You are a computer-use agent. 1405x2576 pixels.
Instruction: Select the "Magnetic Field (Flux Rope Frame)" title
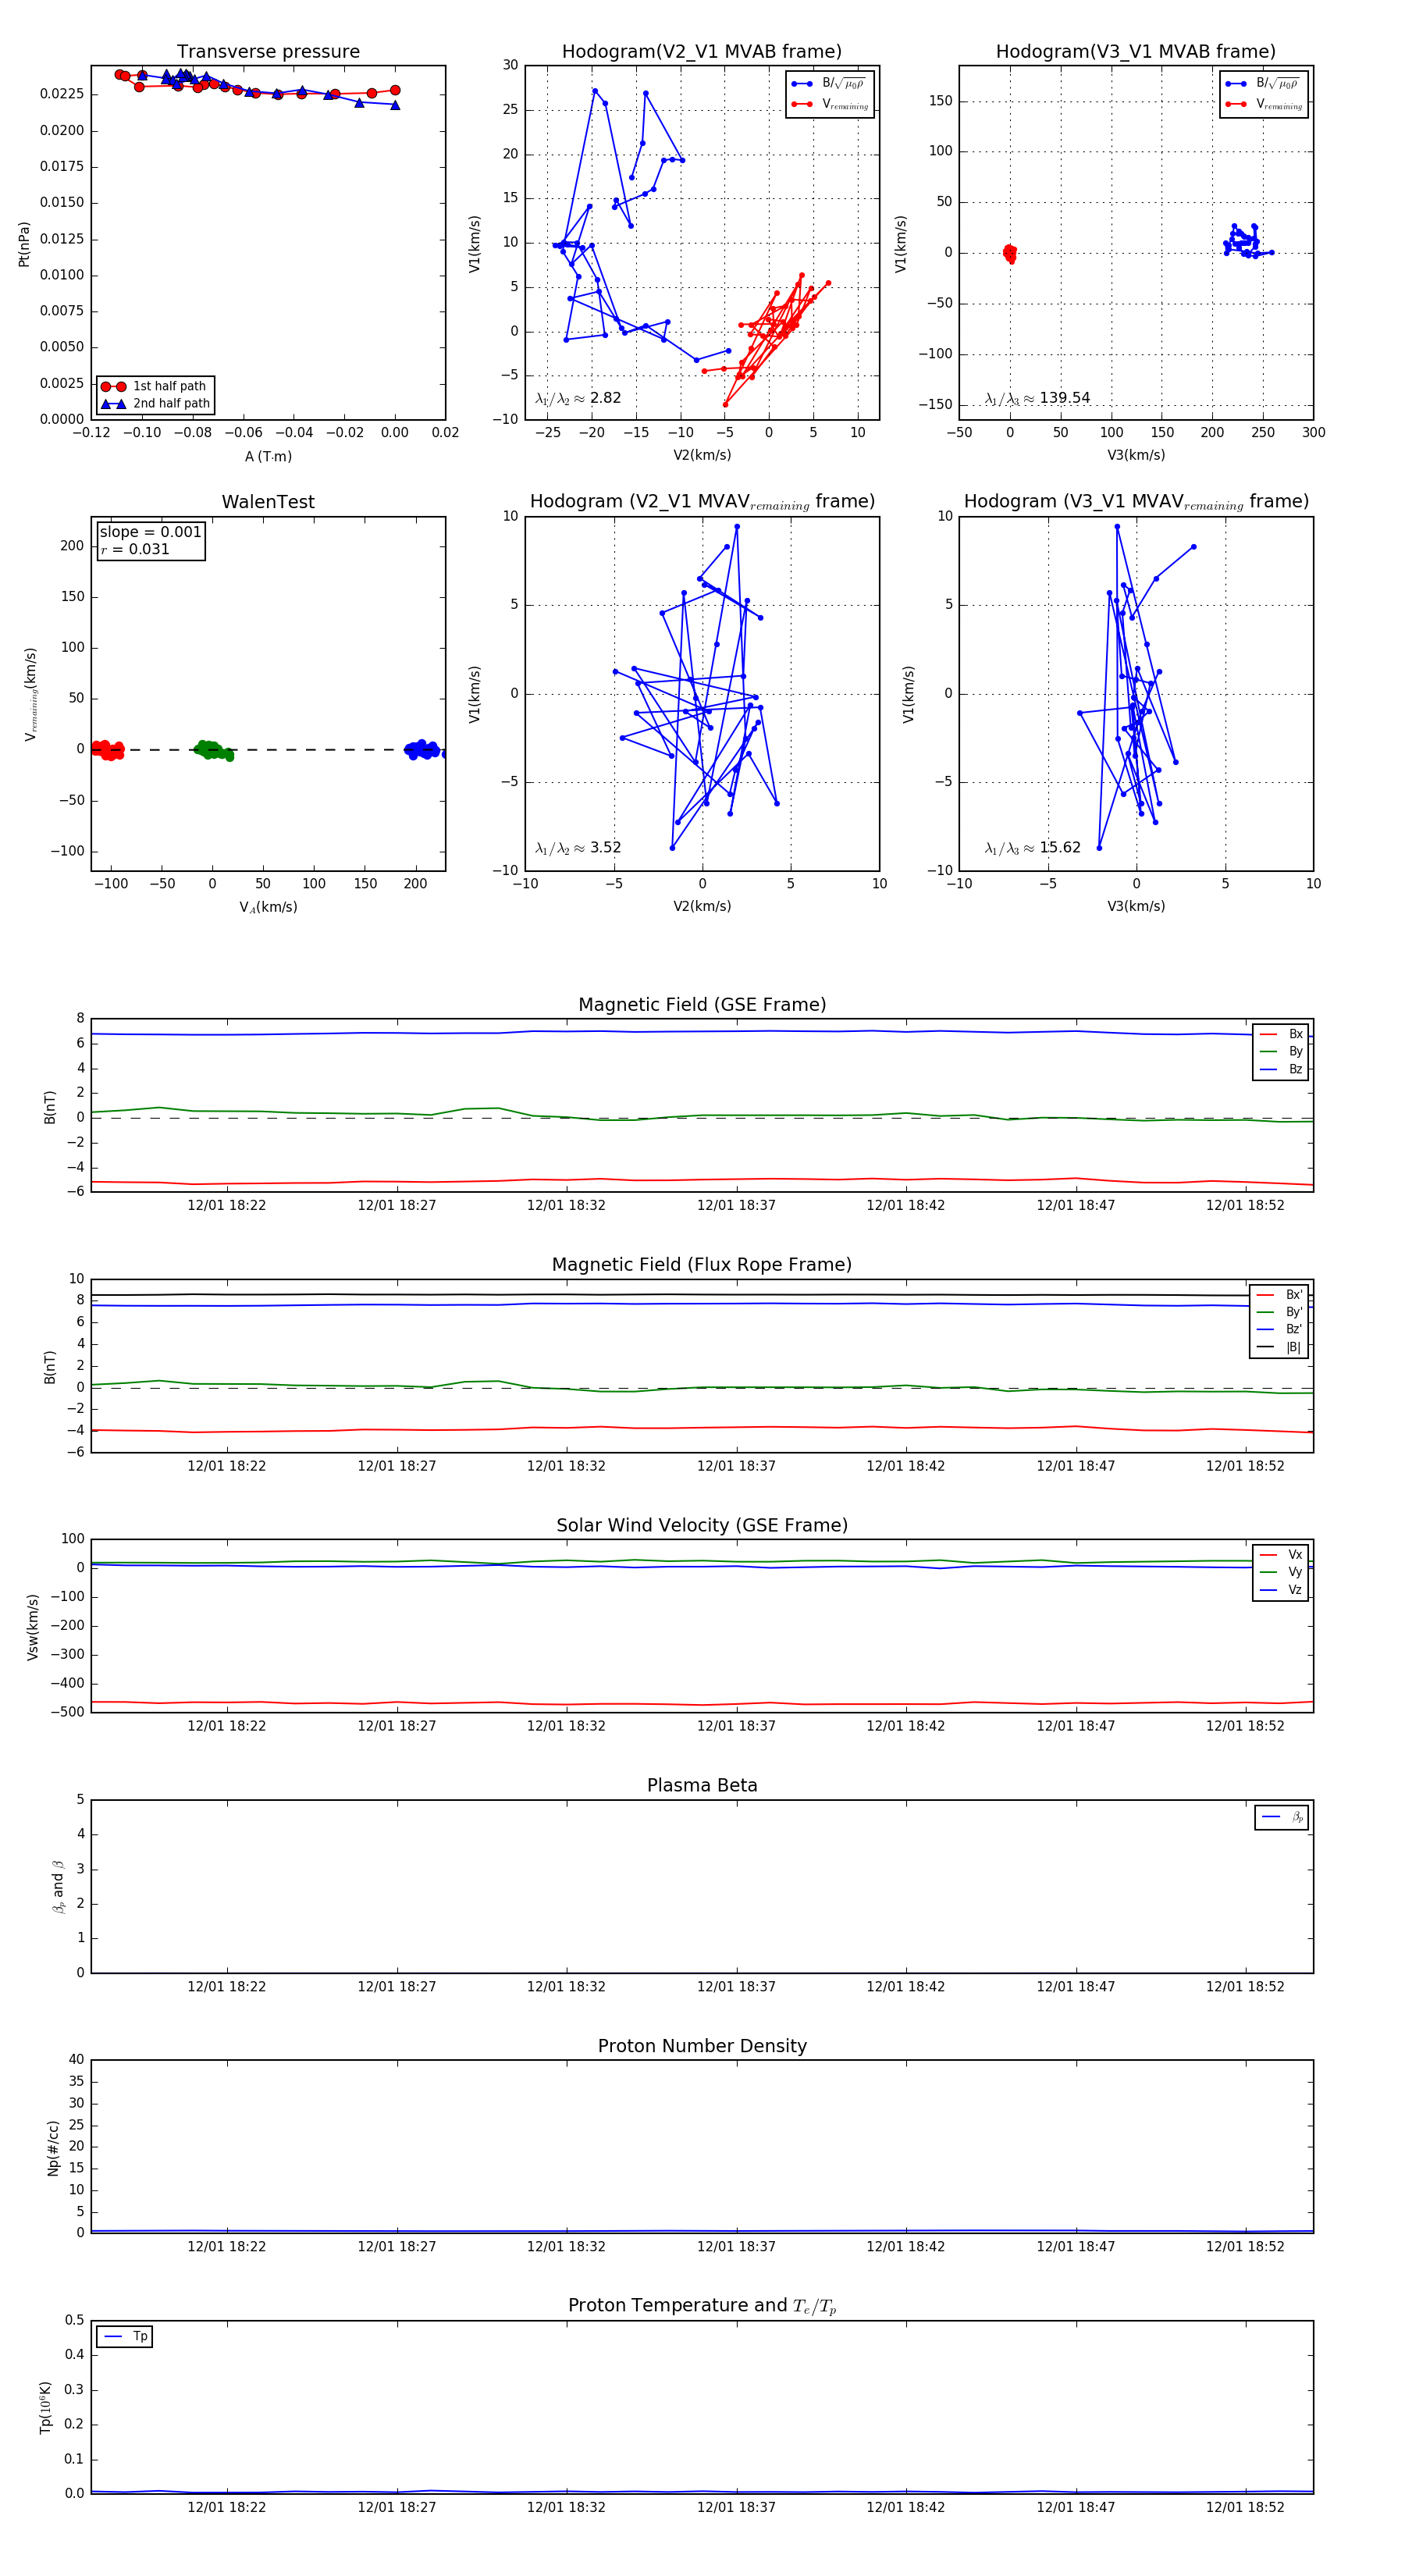(x=702, y=1265)
